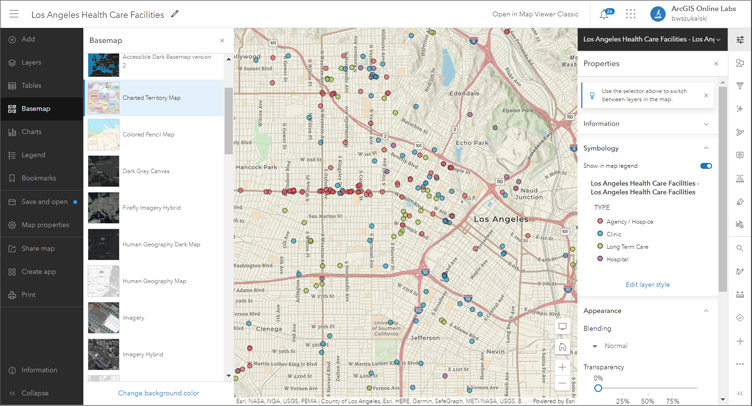Toggle Show in map legend switch
This screenshot has height=406, width=752.
706,166
